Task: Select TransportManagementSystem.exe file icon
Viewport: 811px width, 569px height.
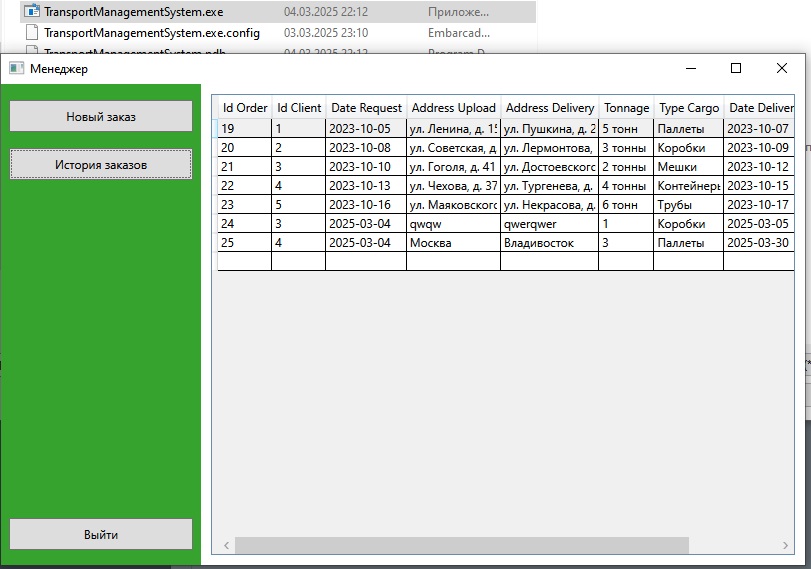Action: coord(32,12)
